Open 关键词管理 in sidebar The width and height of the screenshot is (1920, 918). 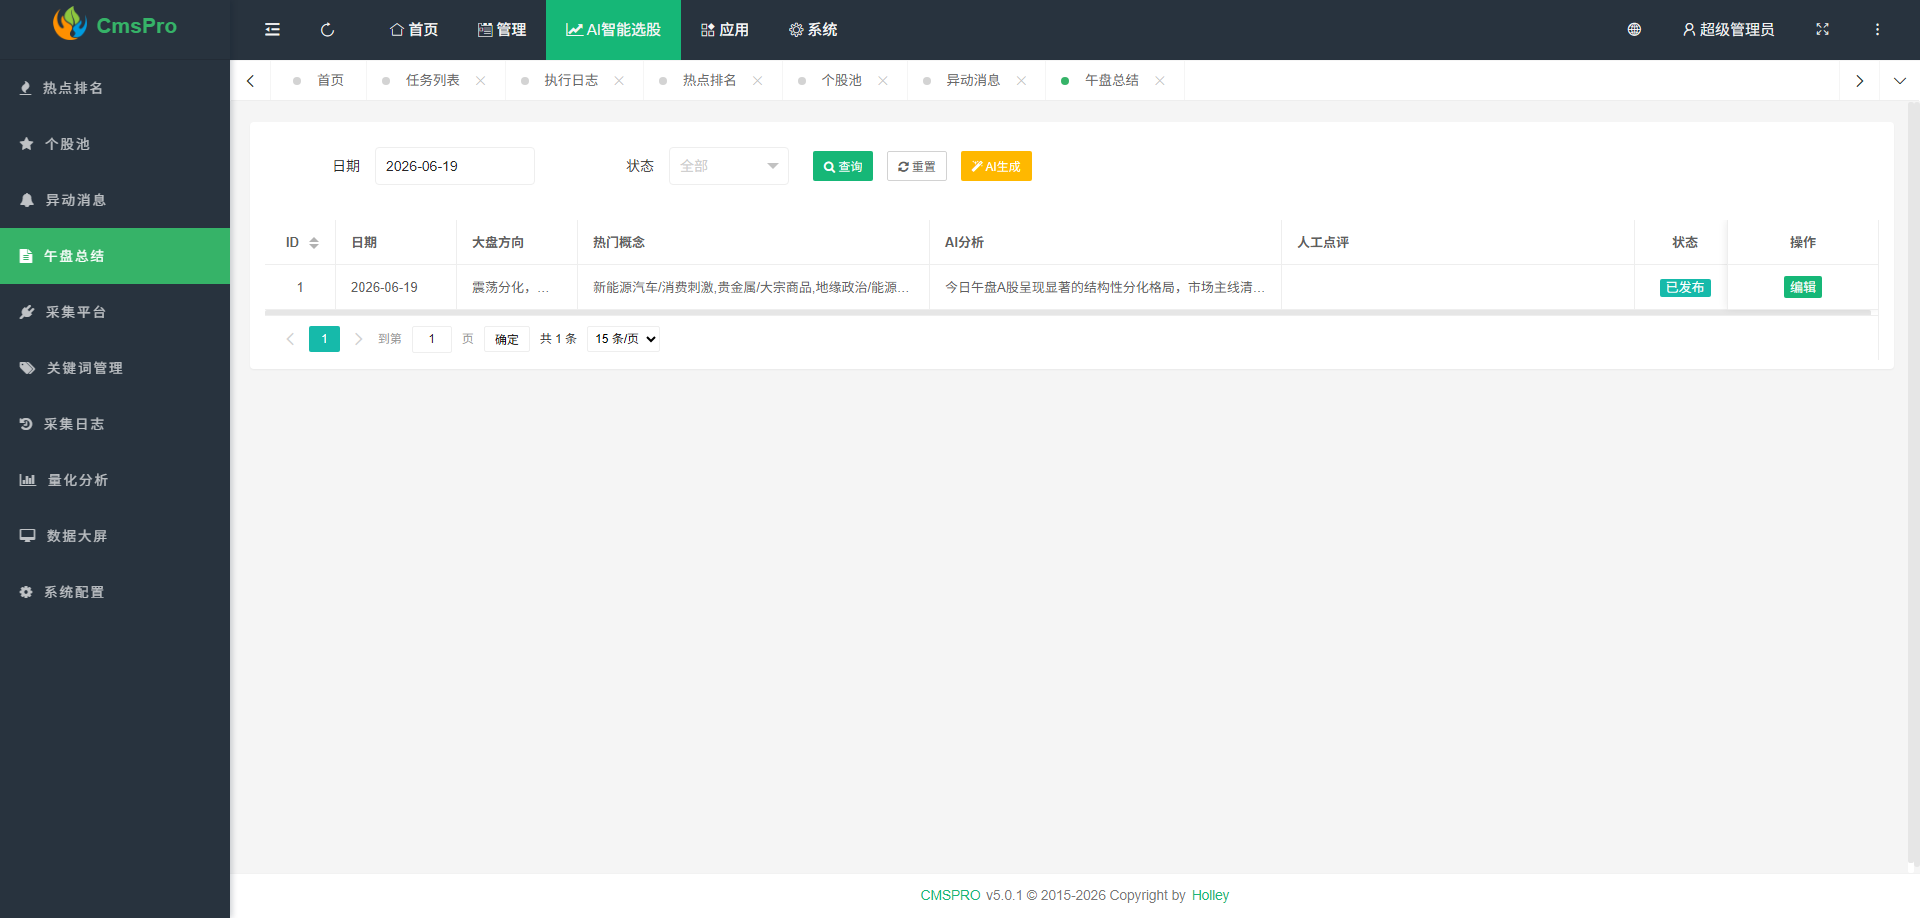115,368
